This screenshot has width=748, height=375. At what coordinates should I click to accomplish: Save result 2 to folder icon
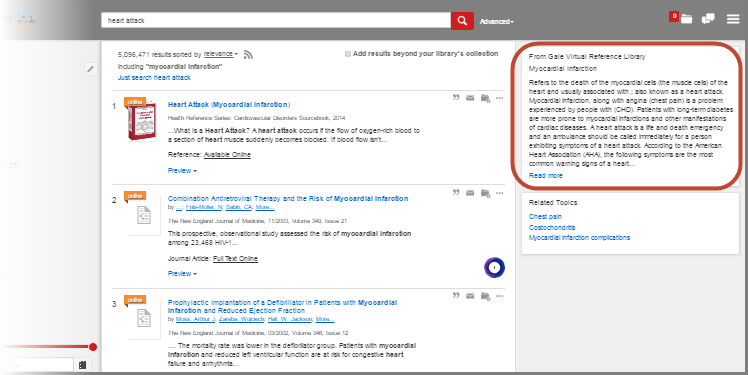pyautogui.click(x=485, y=193)
